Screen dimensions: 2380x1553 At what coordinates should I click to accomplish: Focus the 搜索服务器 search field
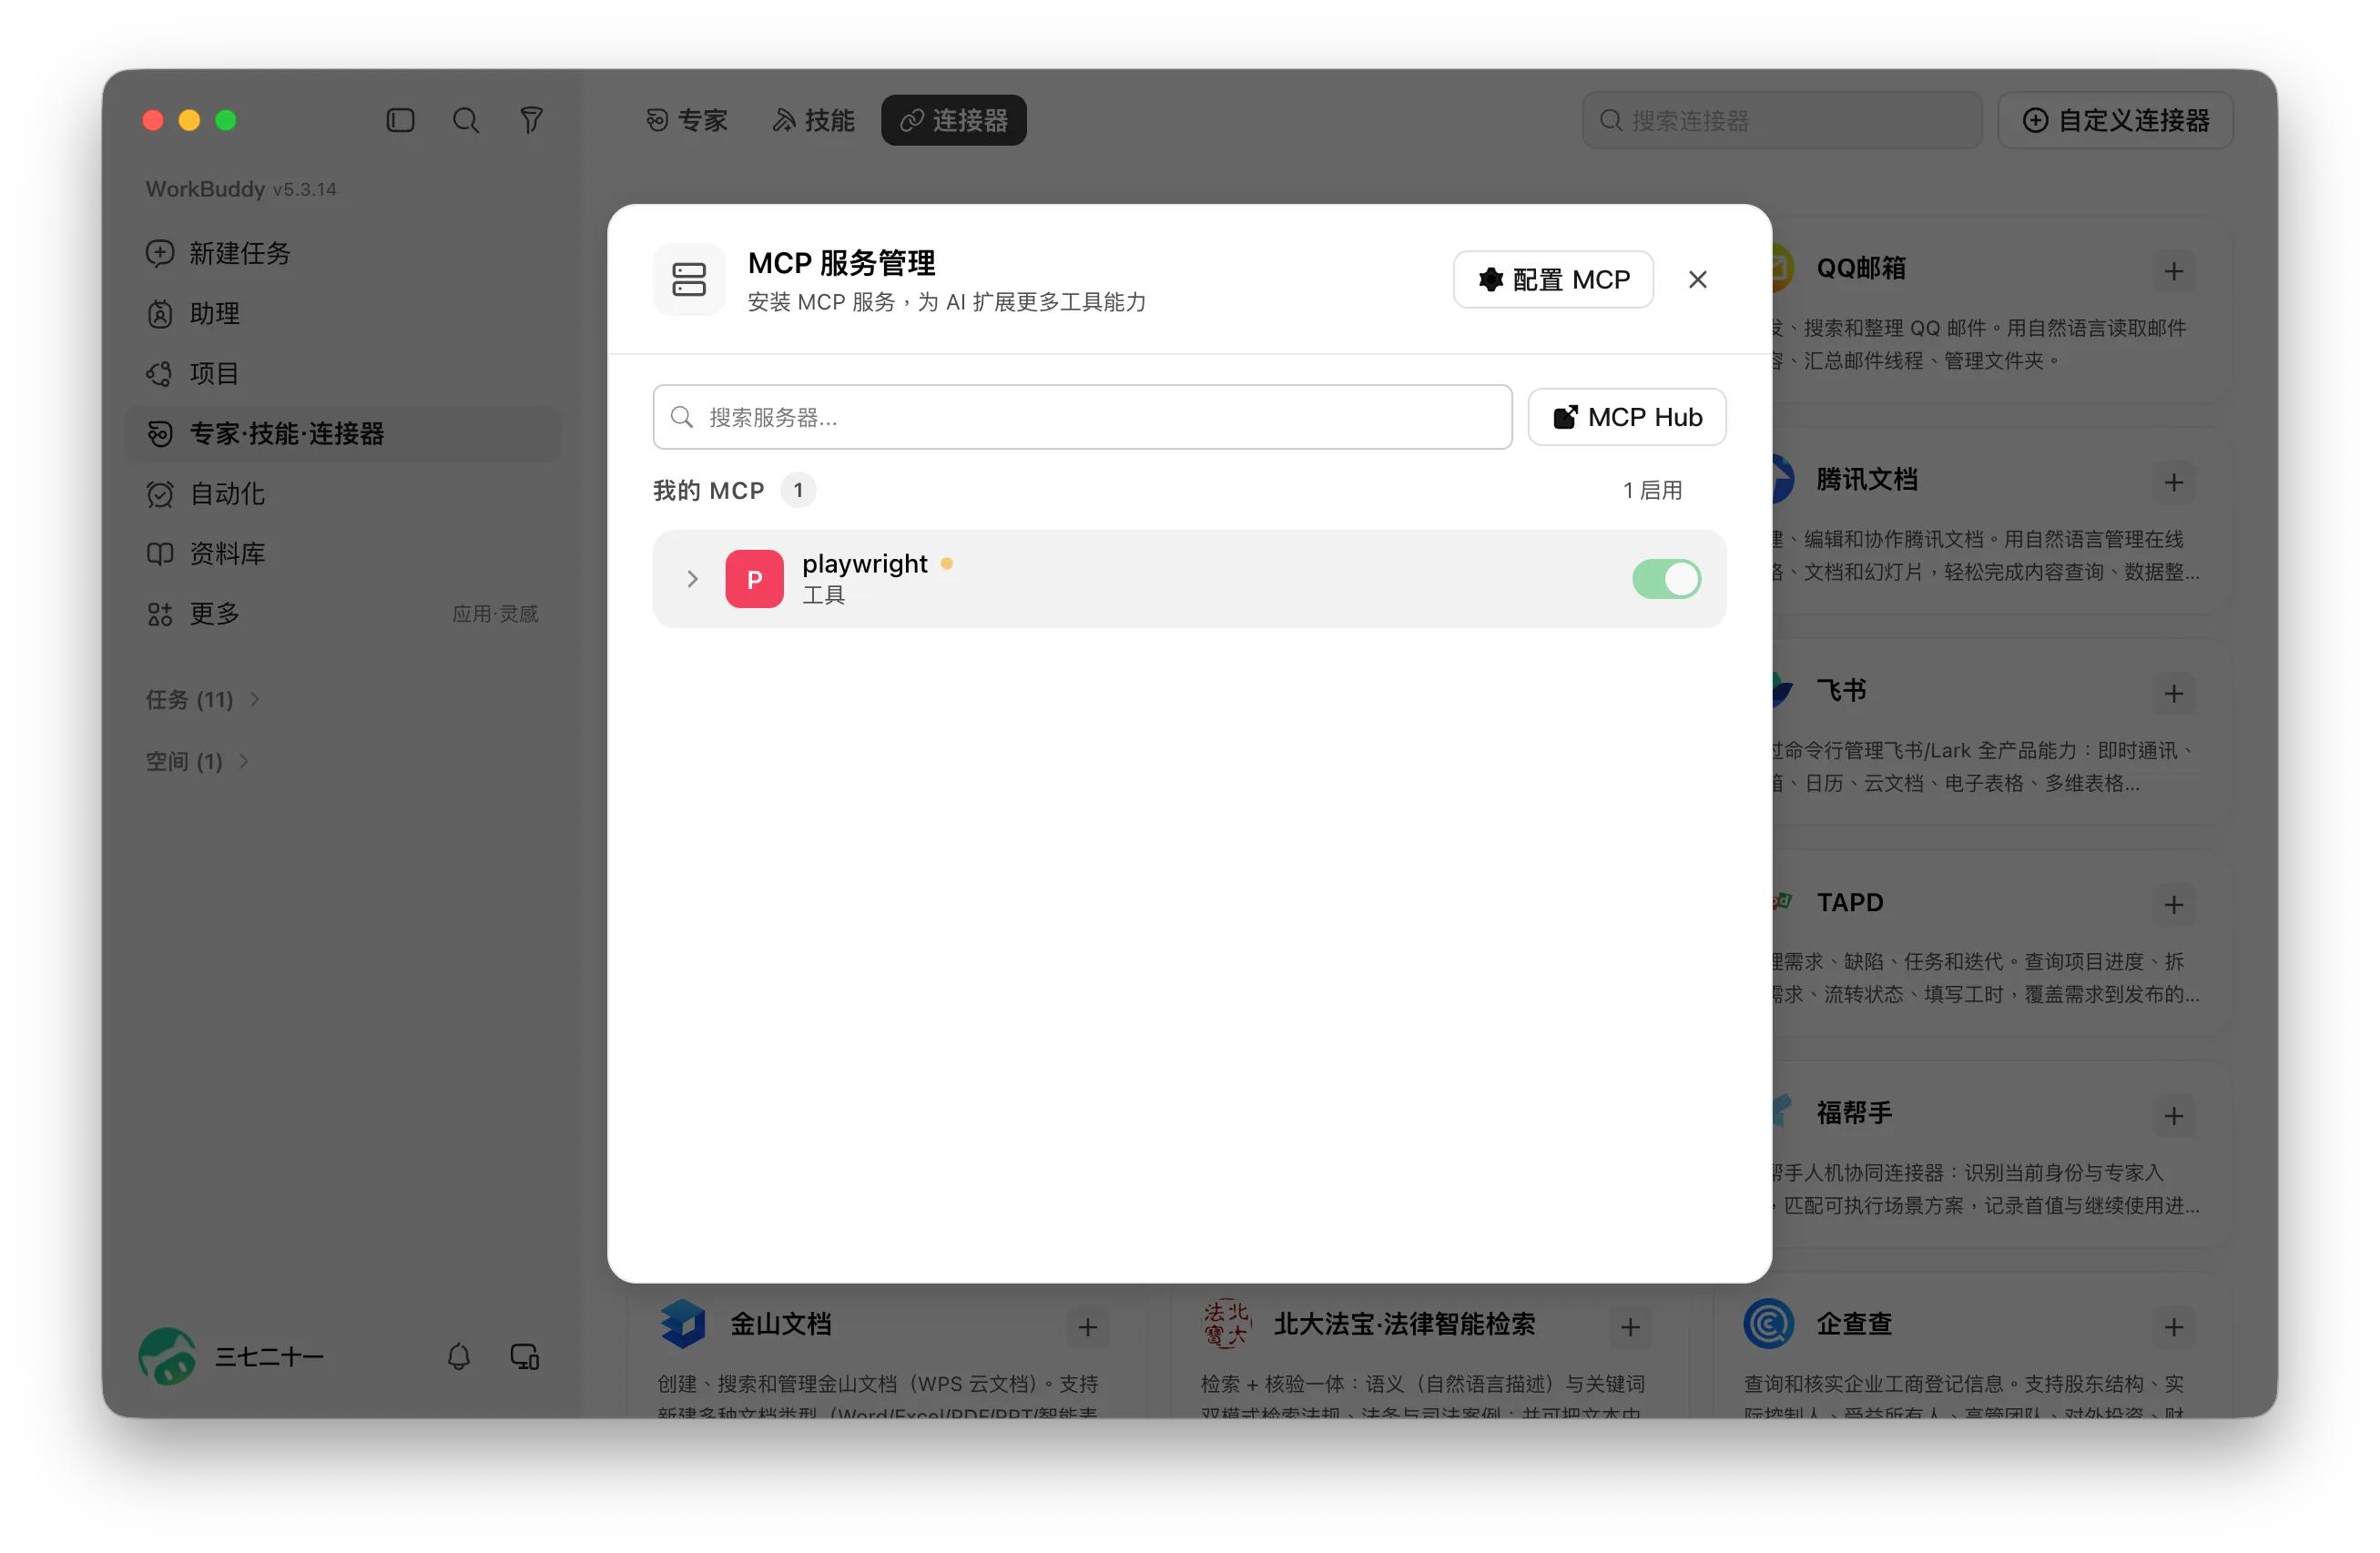[x=1082, y=417]
